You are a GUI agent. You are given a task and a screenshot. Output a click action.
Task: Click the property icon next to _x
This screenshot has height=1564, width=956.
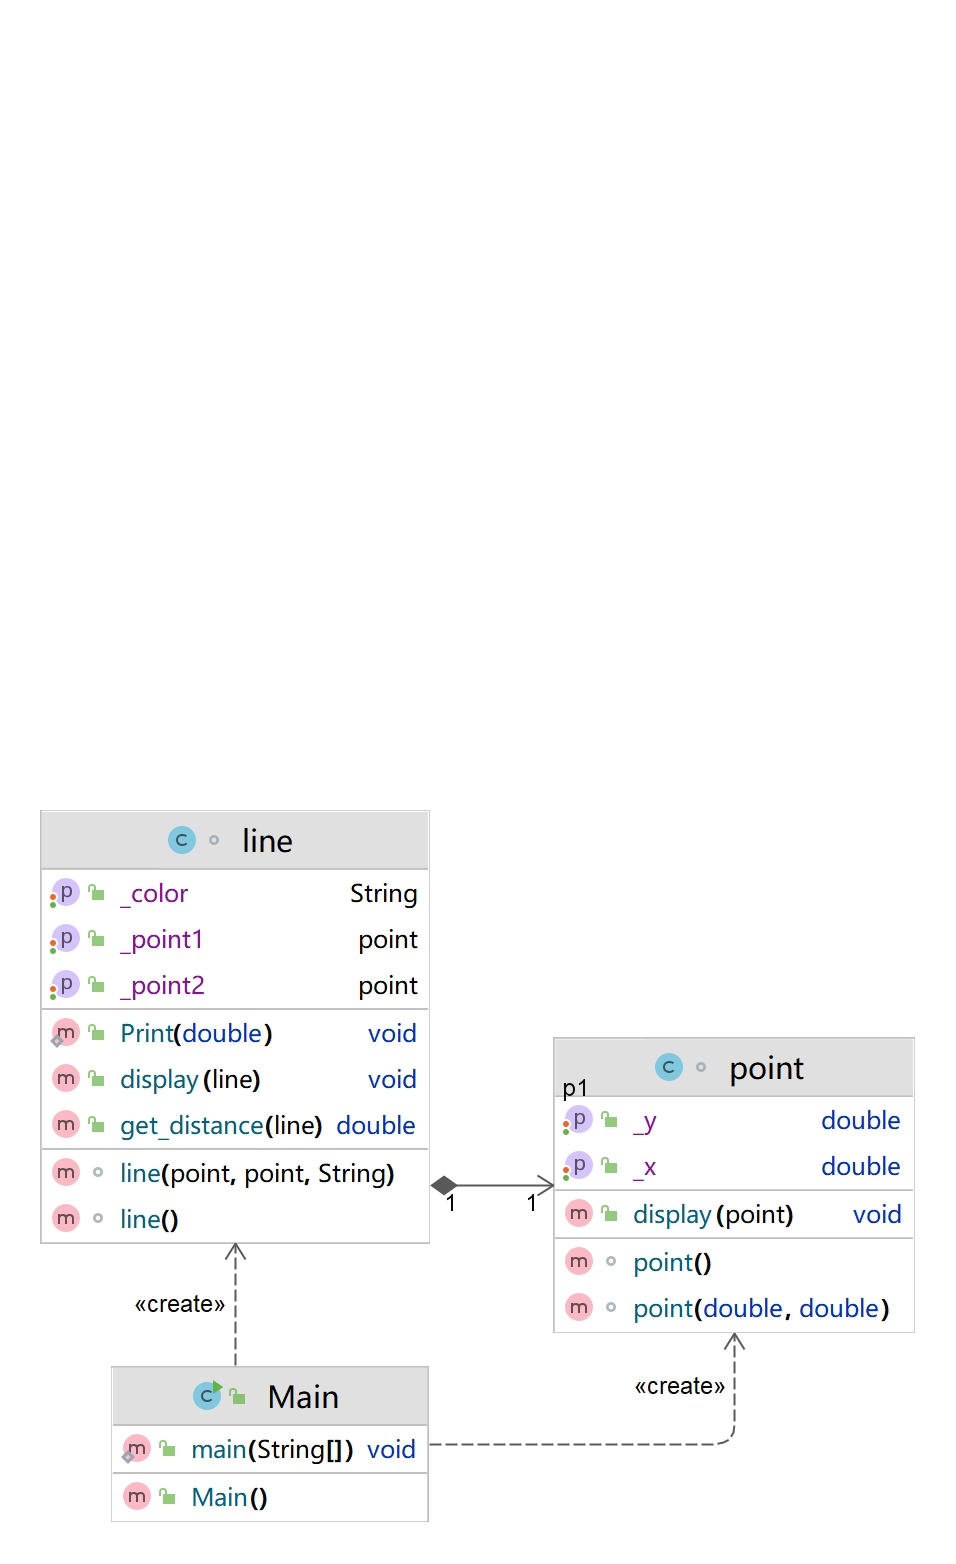point(578,1166)
